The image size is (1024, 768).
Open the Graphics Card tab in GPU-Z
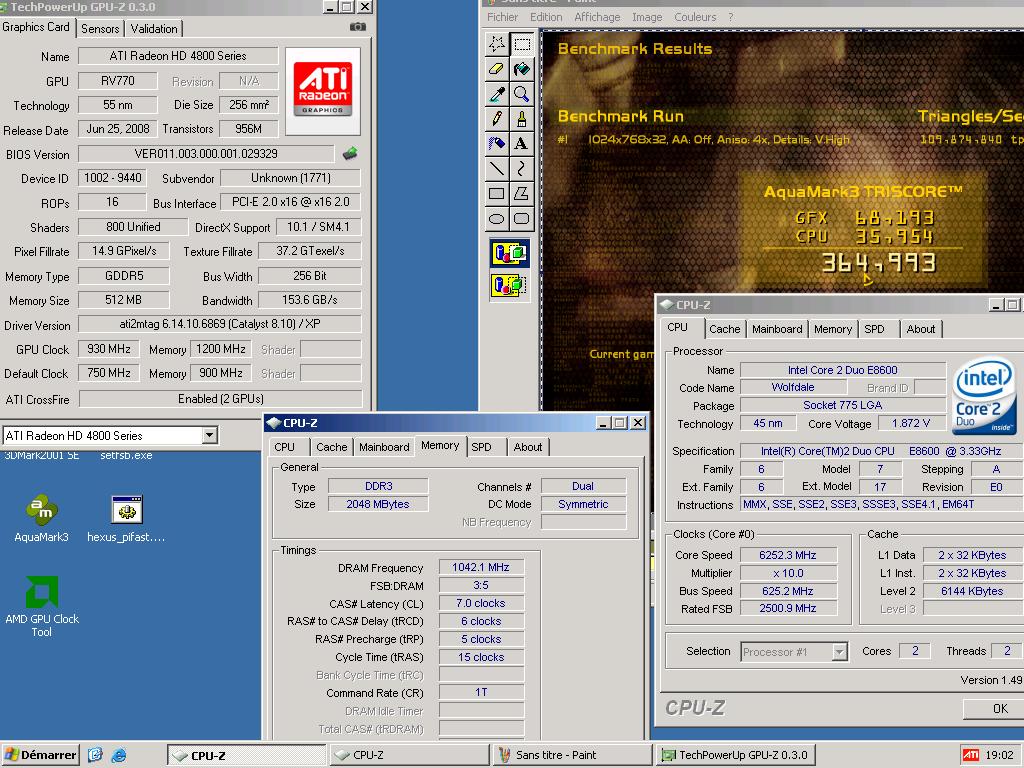point(36,27)
